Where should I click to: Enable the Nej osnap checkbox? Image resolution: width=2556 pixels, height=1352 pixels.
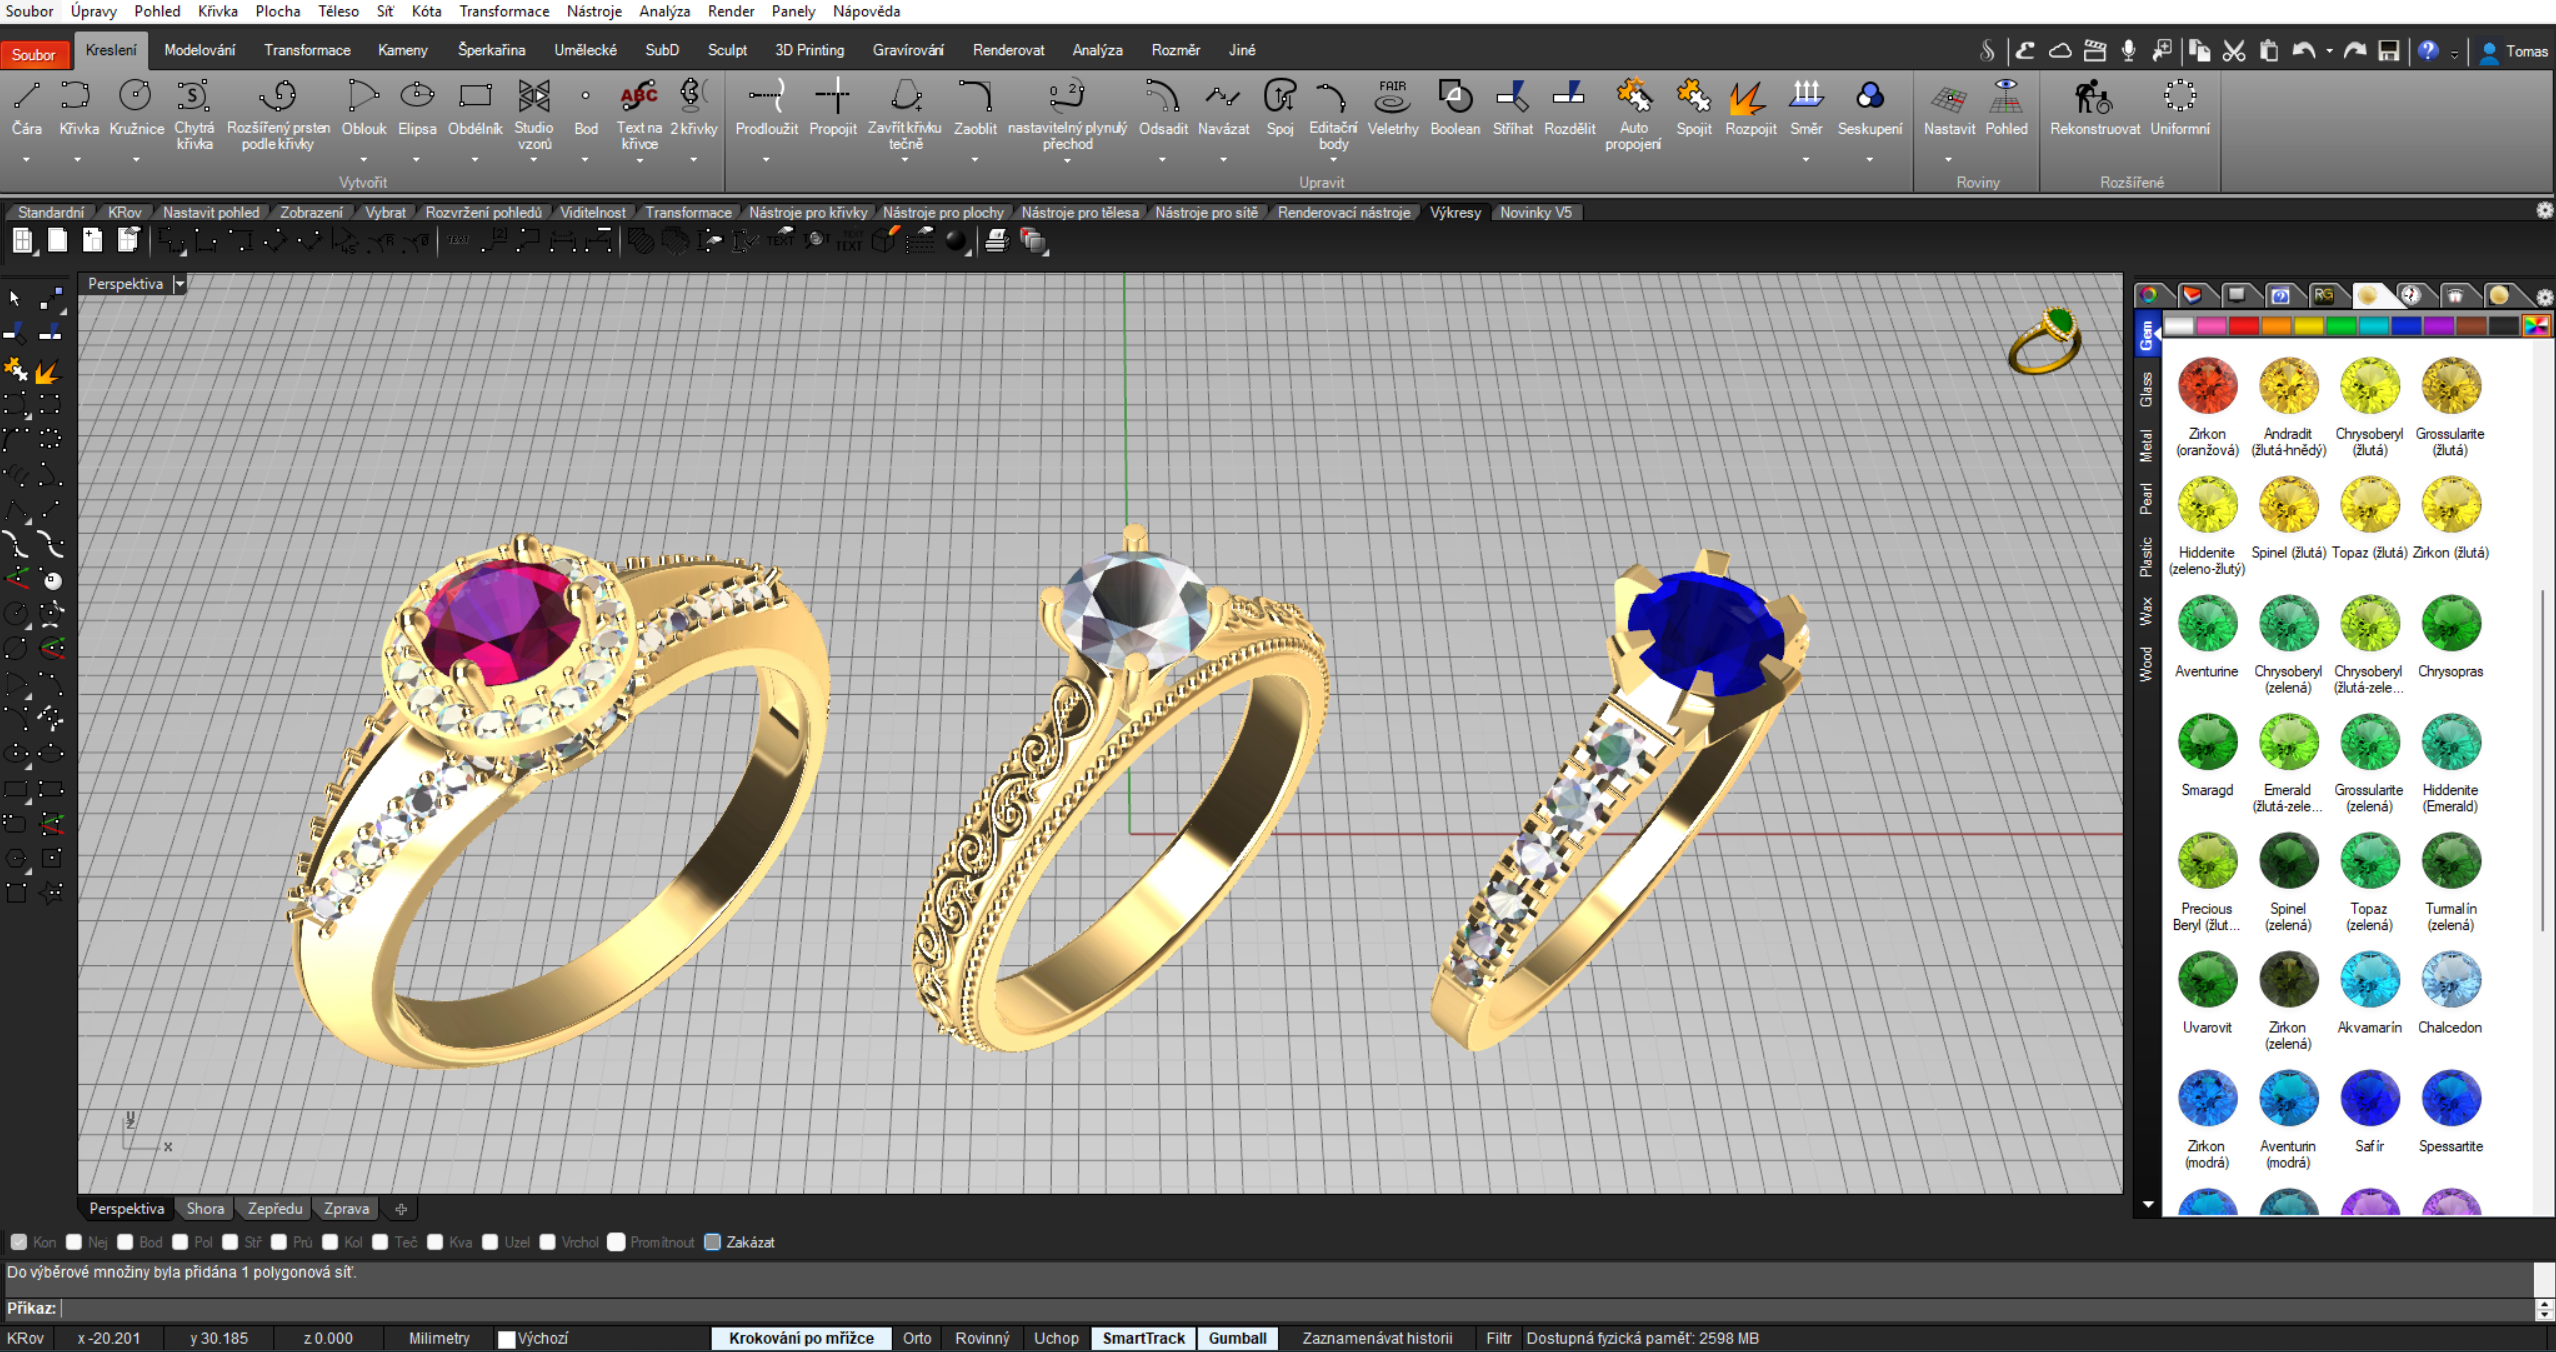click(x=73, y=1242)
